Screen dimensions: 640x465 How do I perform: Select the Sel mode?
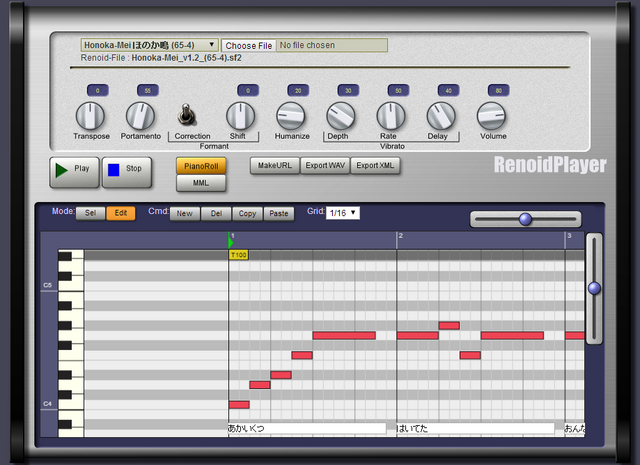90,213
